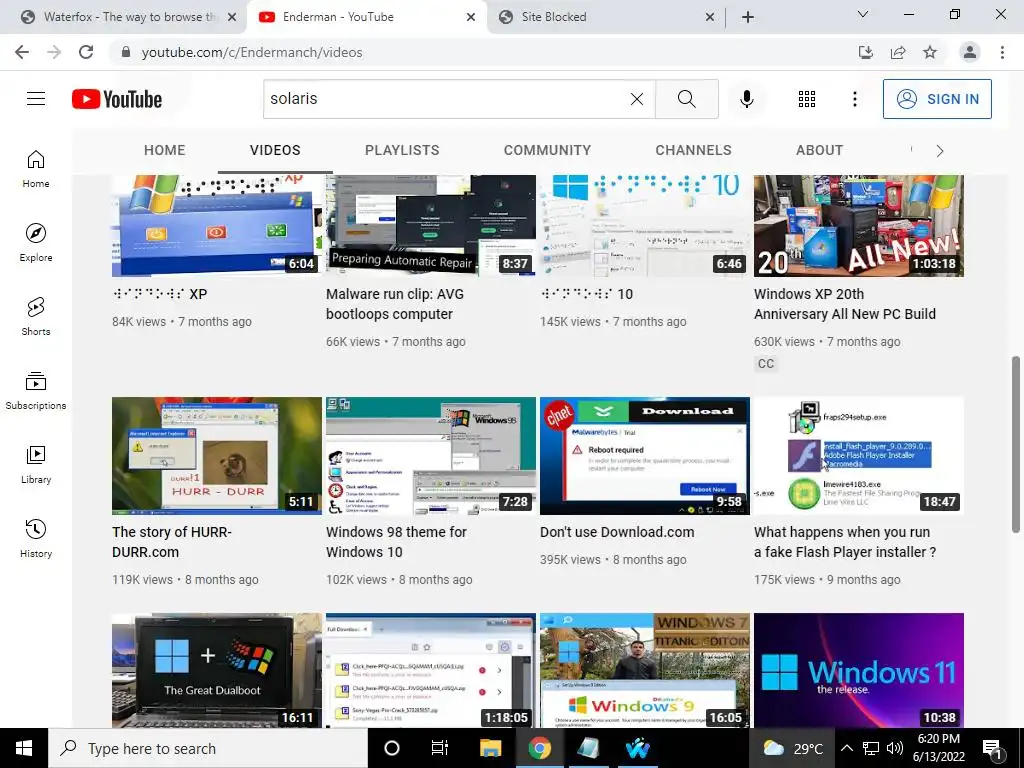Open the 8:37 Preparing Automatic Repair thumbnail
Image resolution: width=1024 pixels, height=768 pixels.
click(431, 226)
